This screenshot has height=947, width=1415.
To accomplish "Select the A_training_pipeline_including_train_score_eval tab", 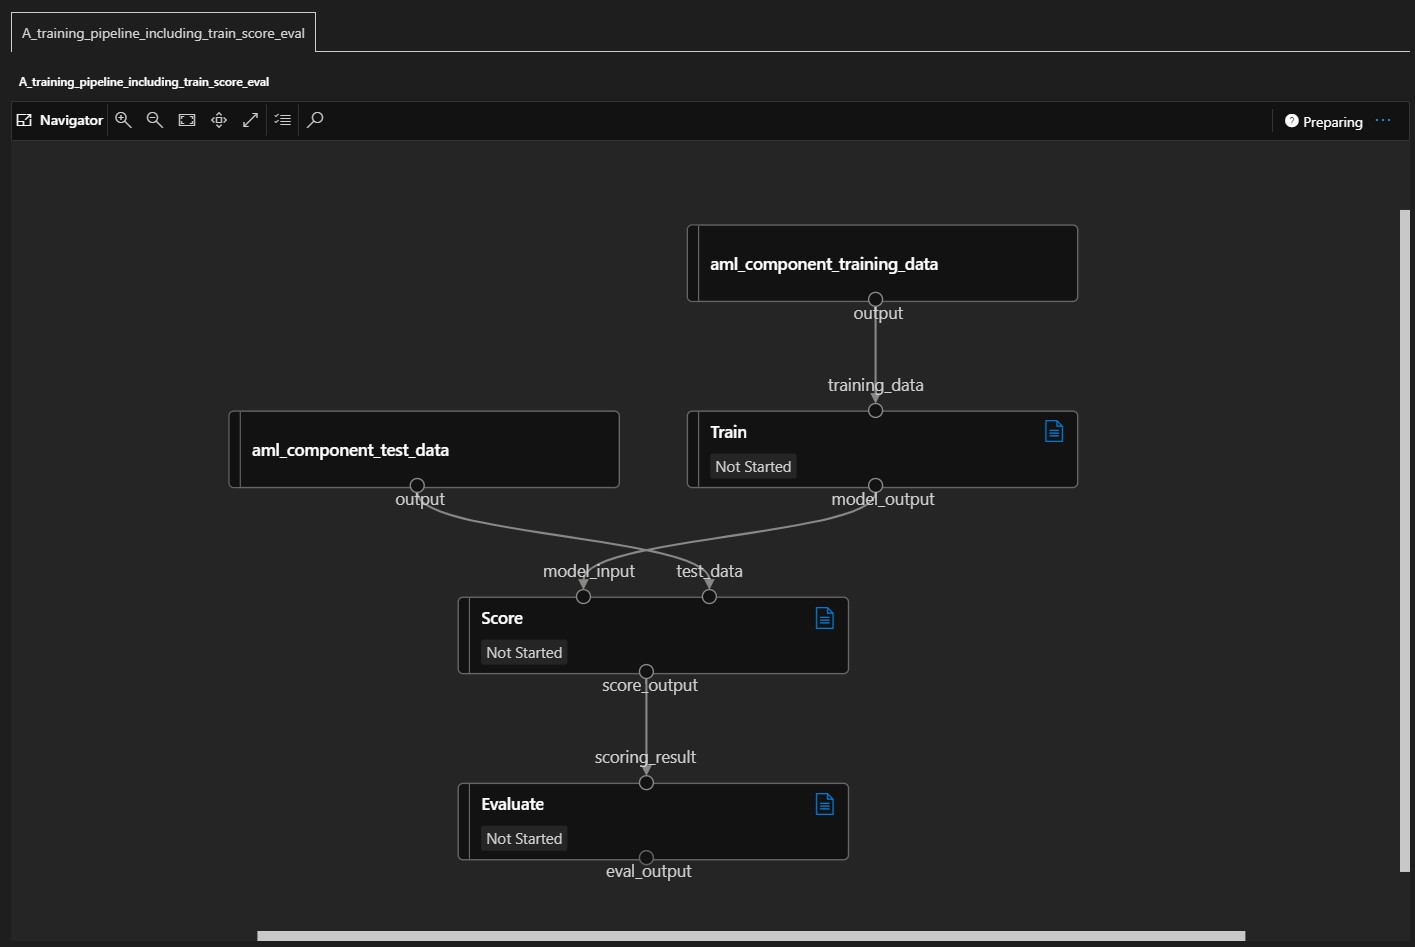I will point(163,33).
